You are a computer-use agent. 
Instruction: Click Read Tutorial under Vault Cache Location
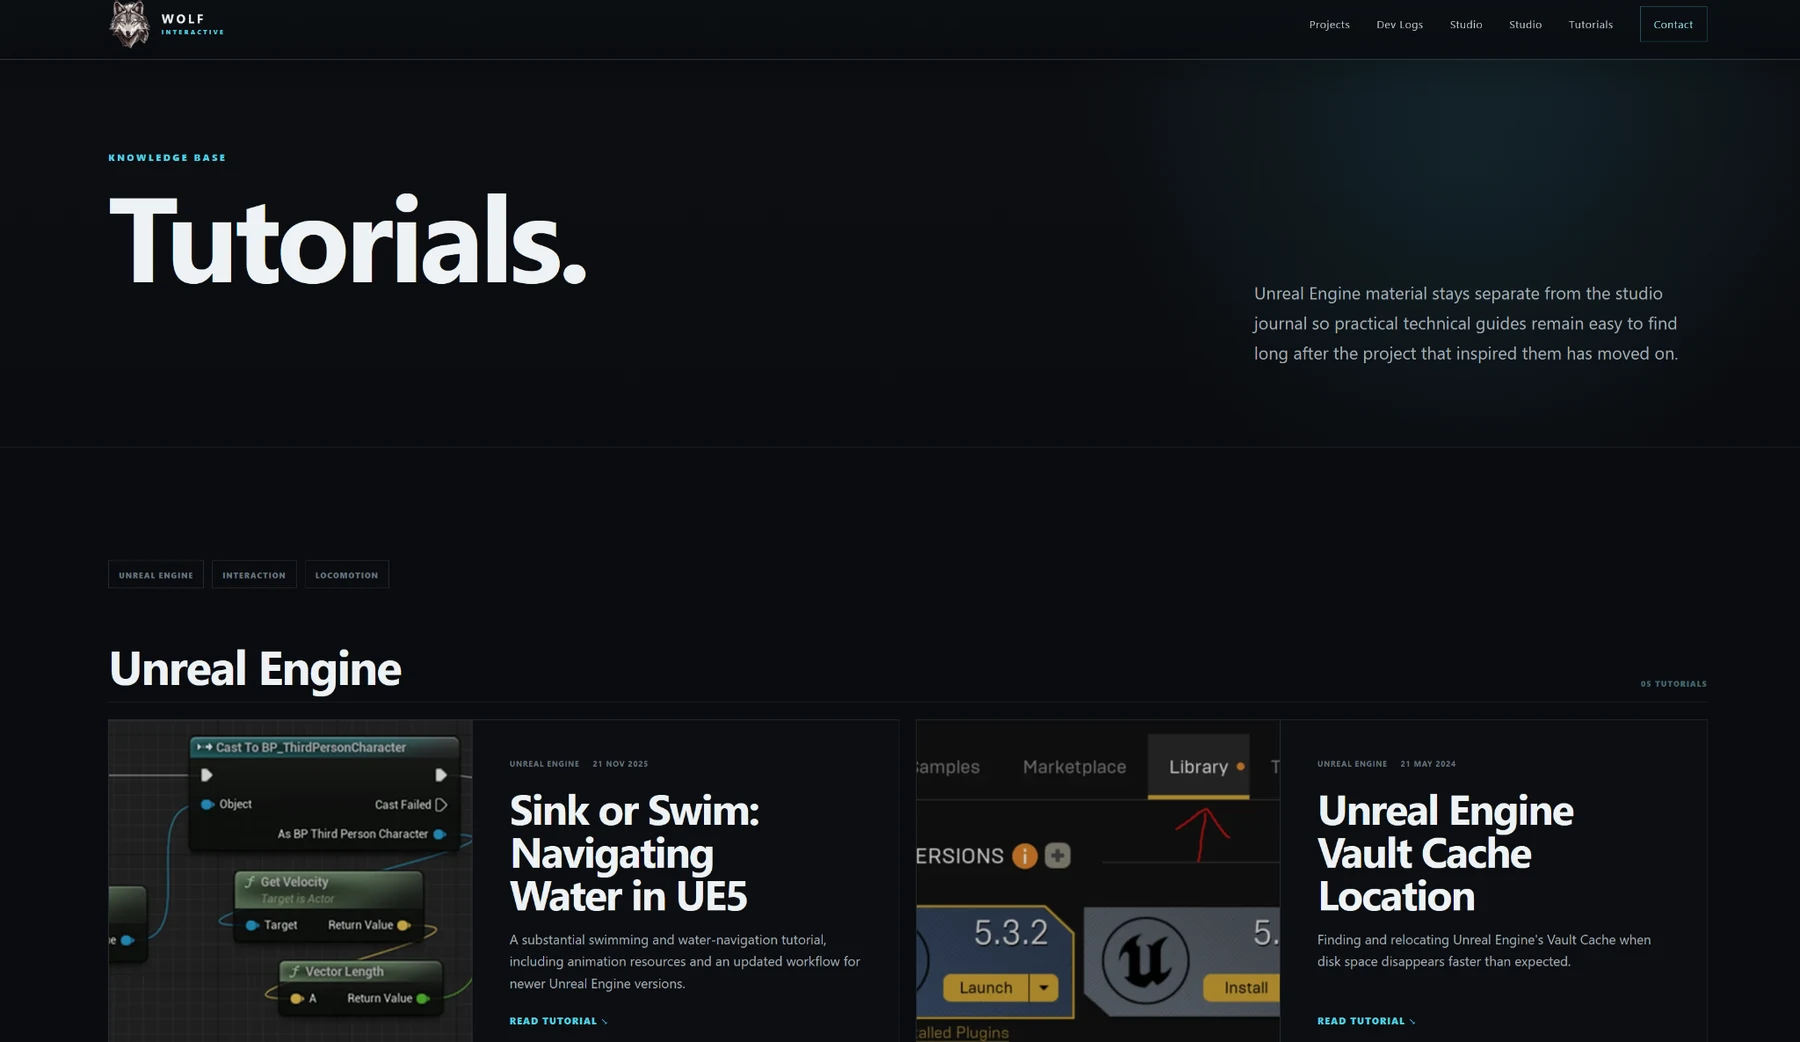(x=1366, y=1021)
